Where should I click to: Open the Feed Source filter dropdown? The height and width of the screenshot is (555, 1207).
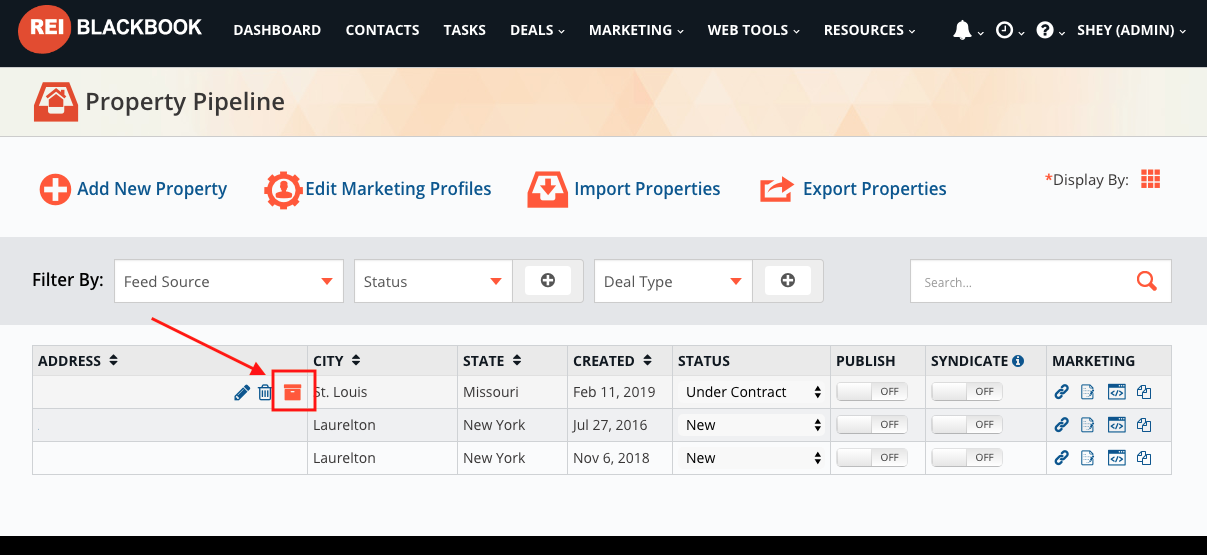click(x=229, y=281)
